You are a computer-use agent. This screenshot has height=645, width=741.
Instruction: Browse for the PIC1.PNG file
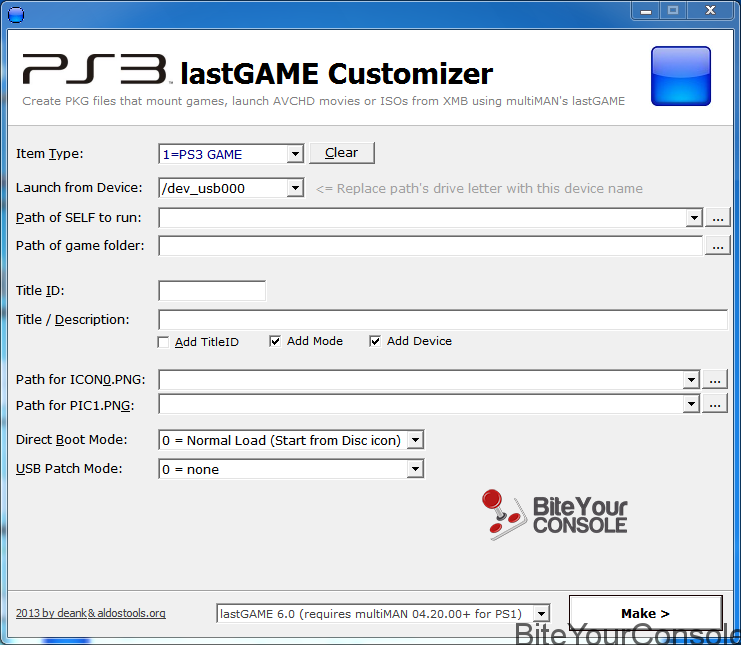click(x=715, y=404)
